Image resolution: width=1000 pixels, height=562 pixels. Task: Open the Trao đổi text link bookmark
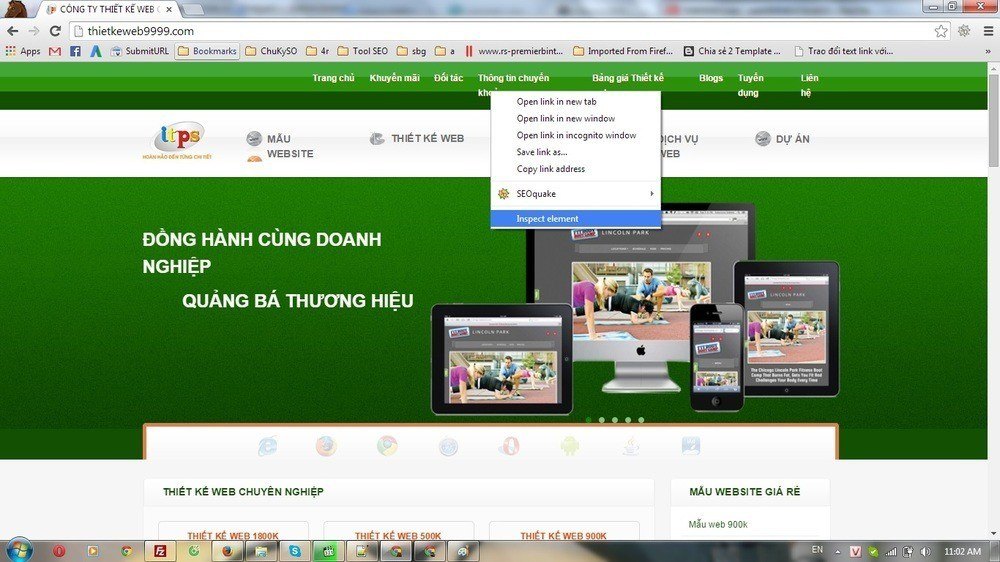(x=843, y=51)
